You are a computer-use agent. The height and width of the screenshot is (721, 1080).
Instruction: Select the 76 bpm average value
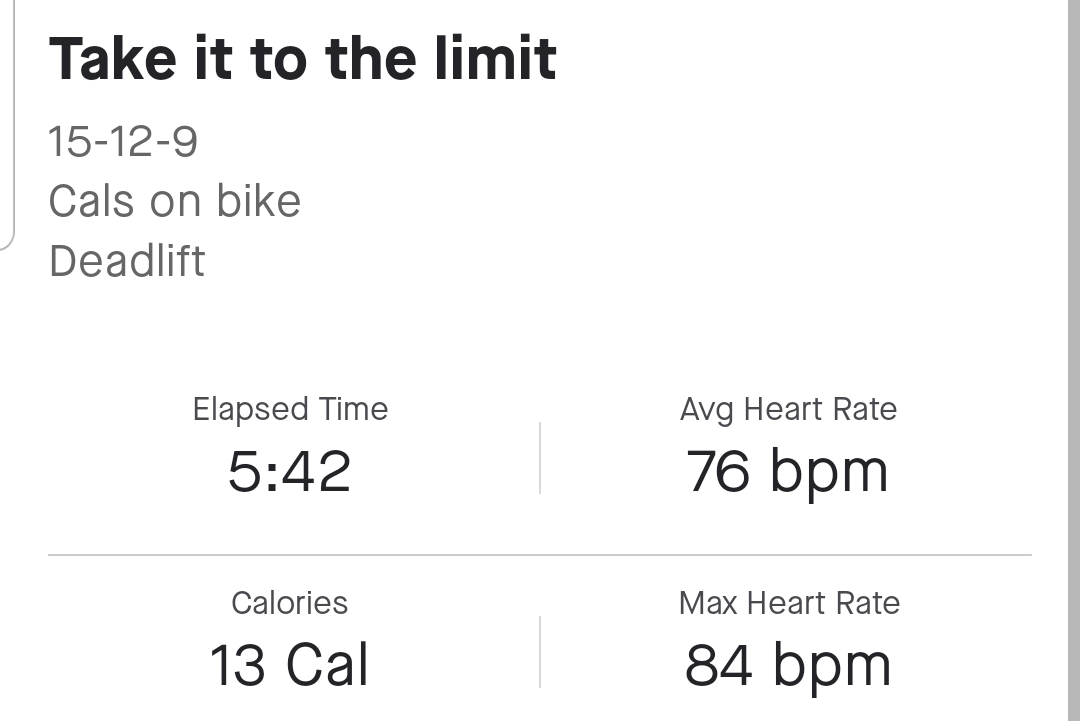(x=787, y=472)
